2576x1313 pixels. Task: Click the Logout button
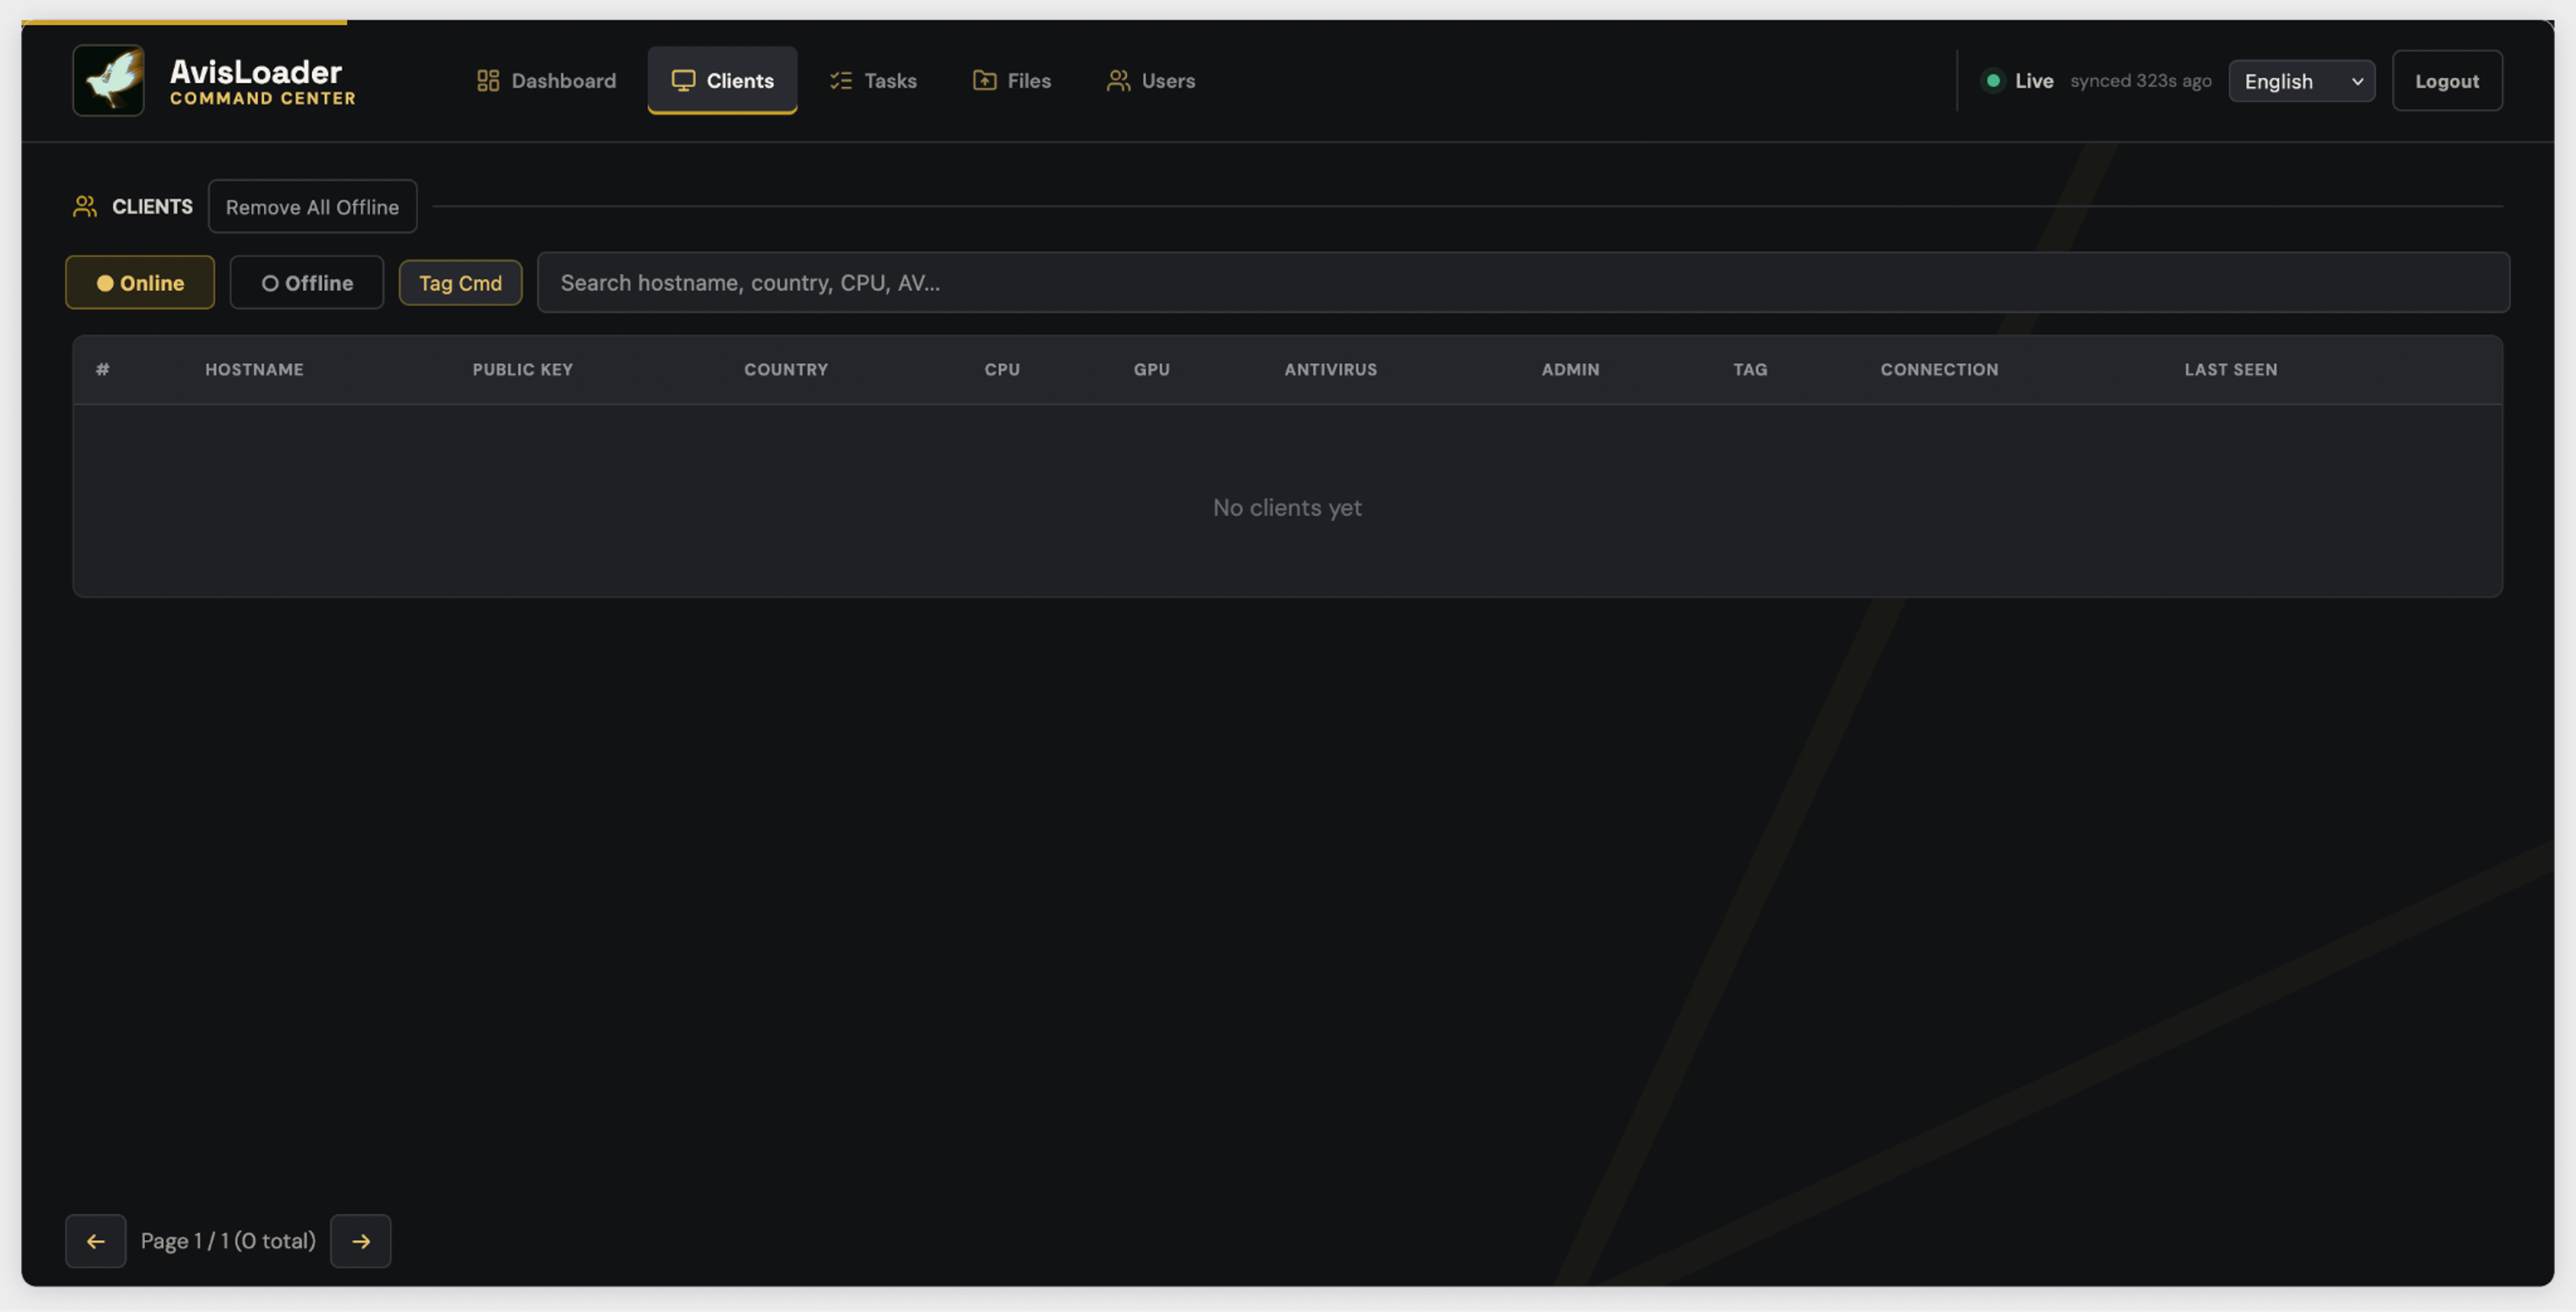point(2446,81)
